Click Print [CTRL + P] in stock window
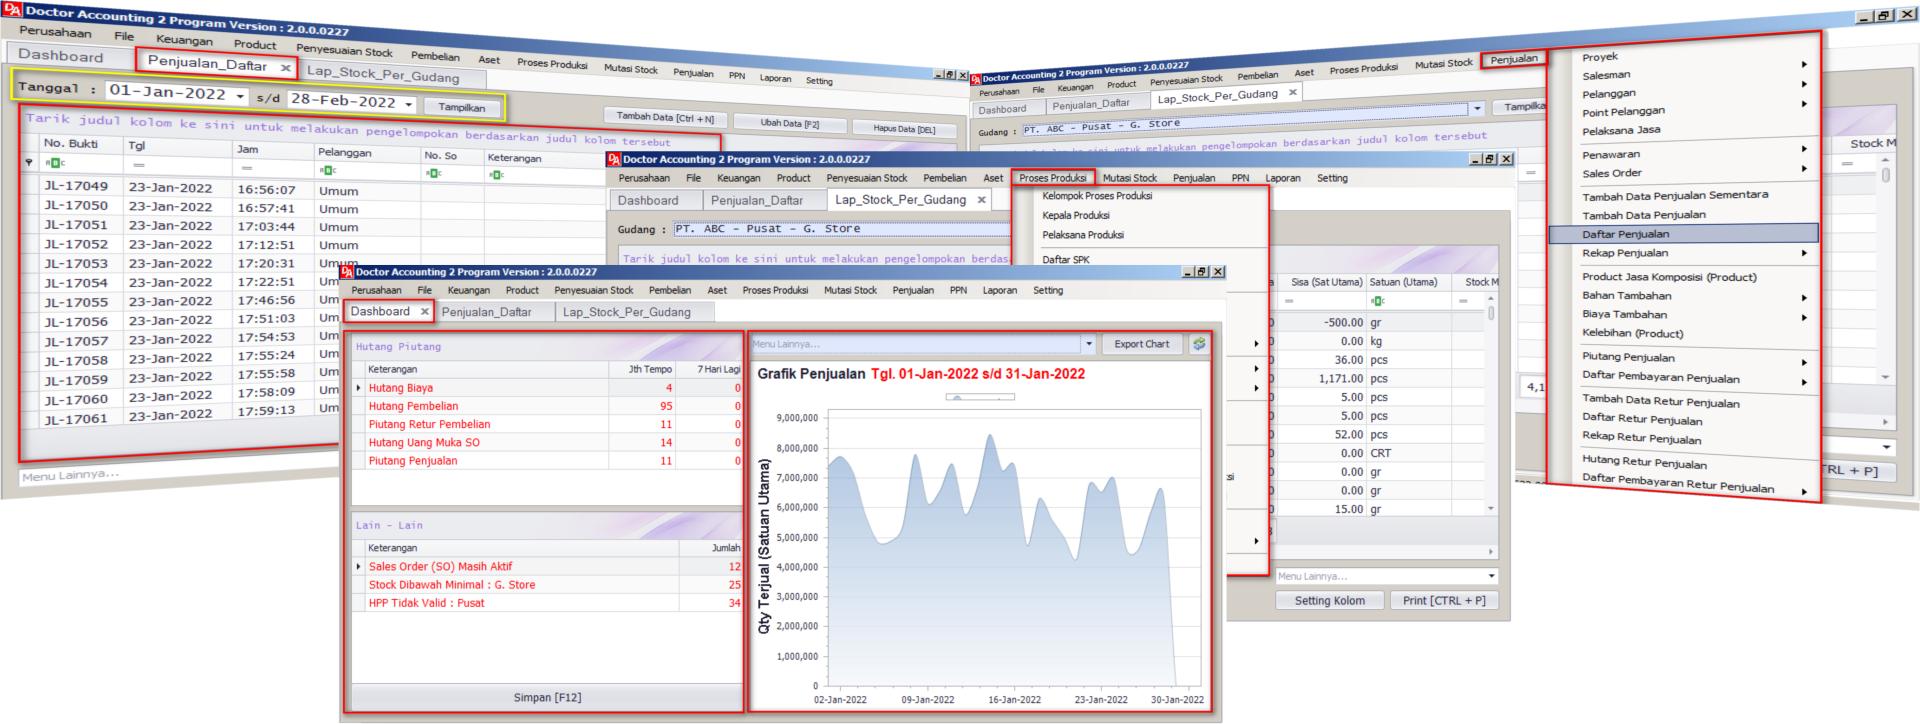This screenshot has height=724, width=1920. click(x=1443, y=601)
